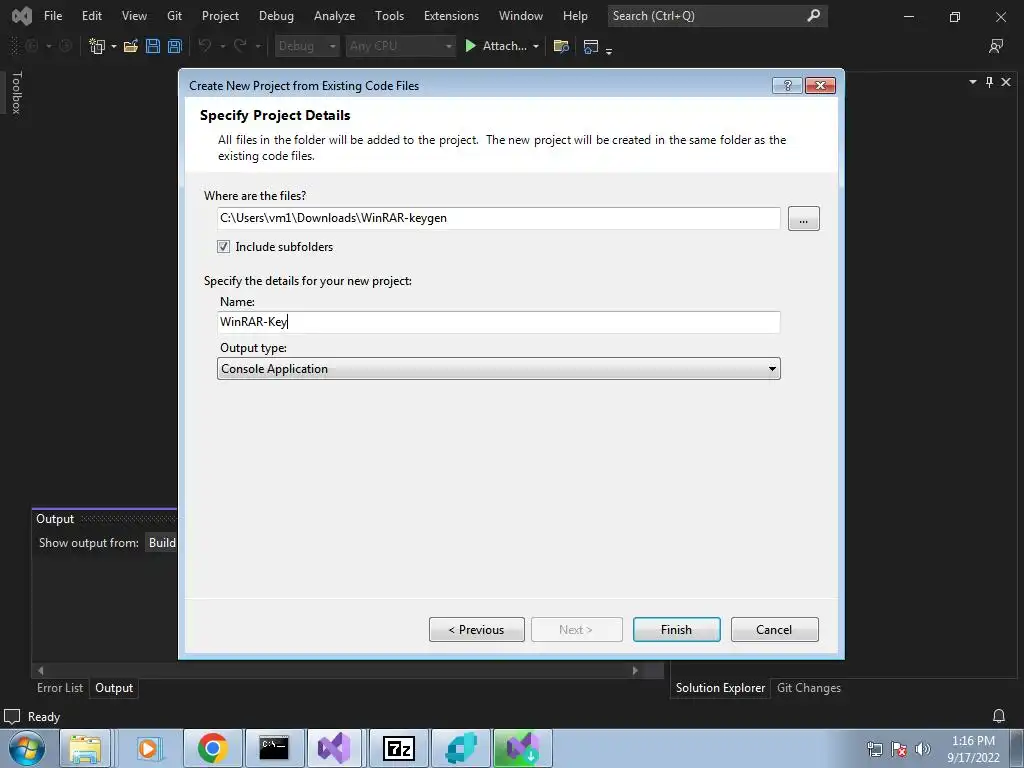Open the Debug configuration dropdown
The image size is (1024, 768).
(x=306, y=46)
